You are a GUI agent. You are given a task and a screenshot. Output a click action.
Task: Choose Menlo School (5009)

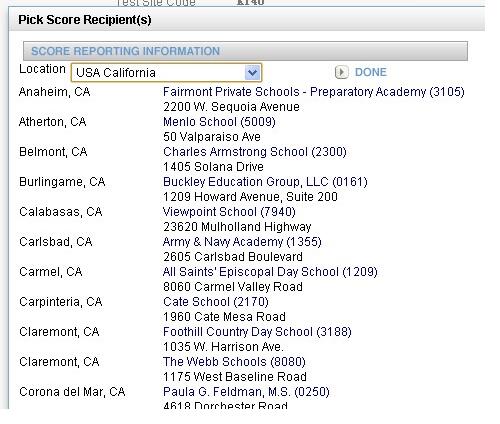click(219, 122)
